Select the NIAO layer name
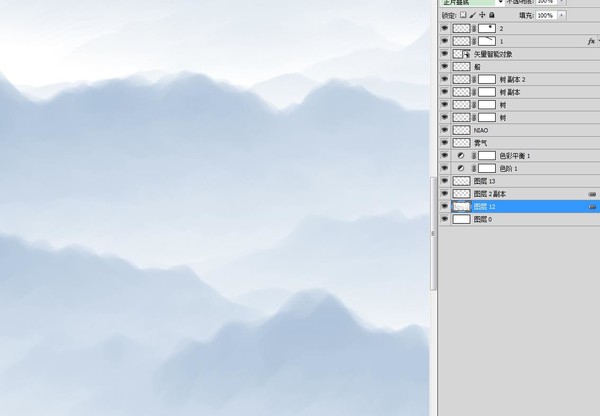Screen dimensions: 600x416 pyautogui.click(x=481, y=131)
